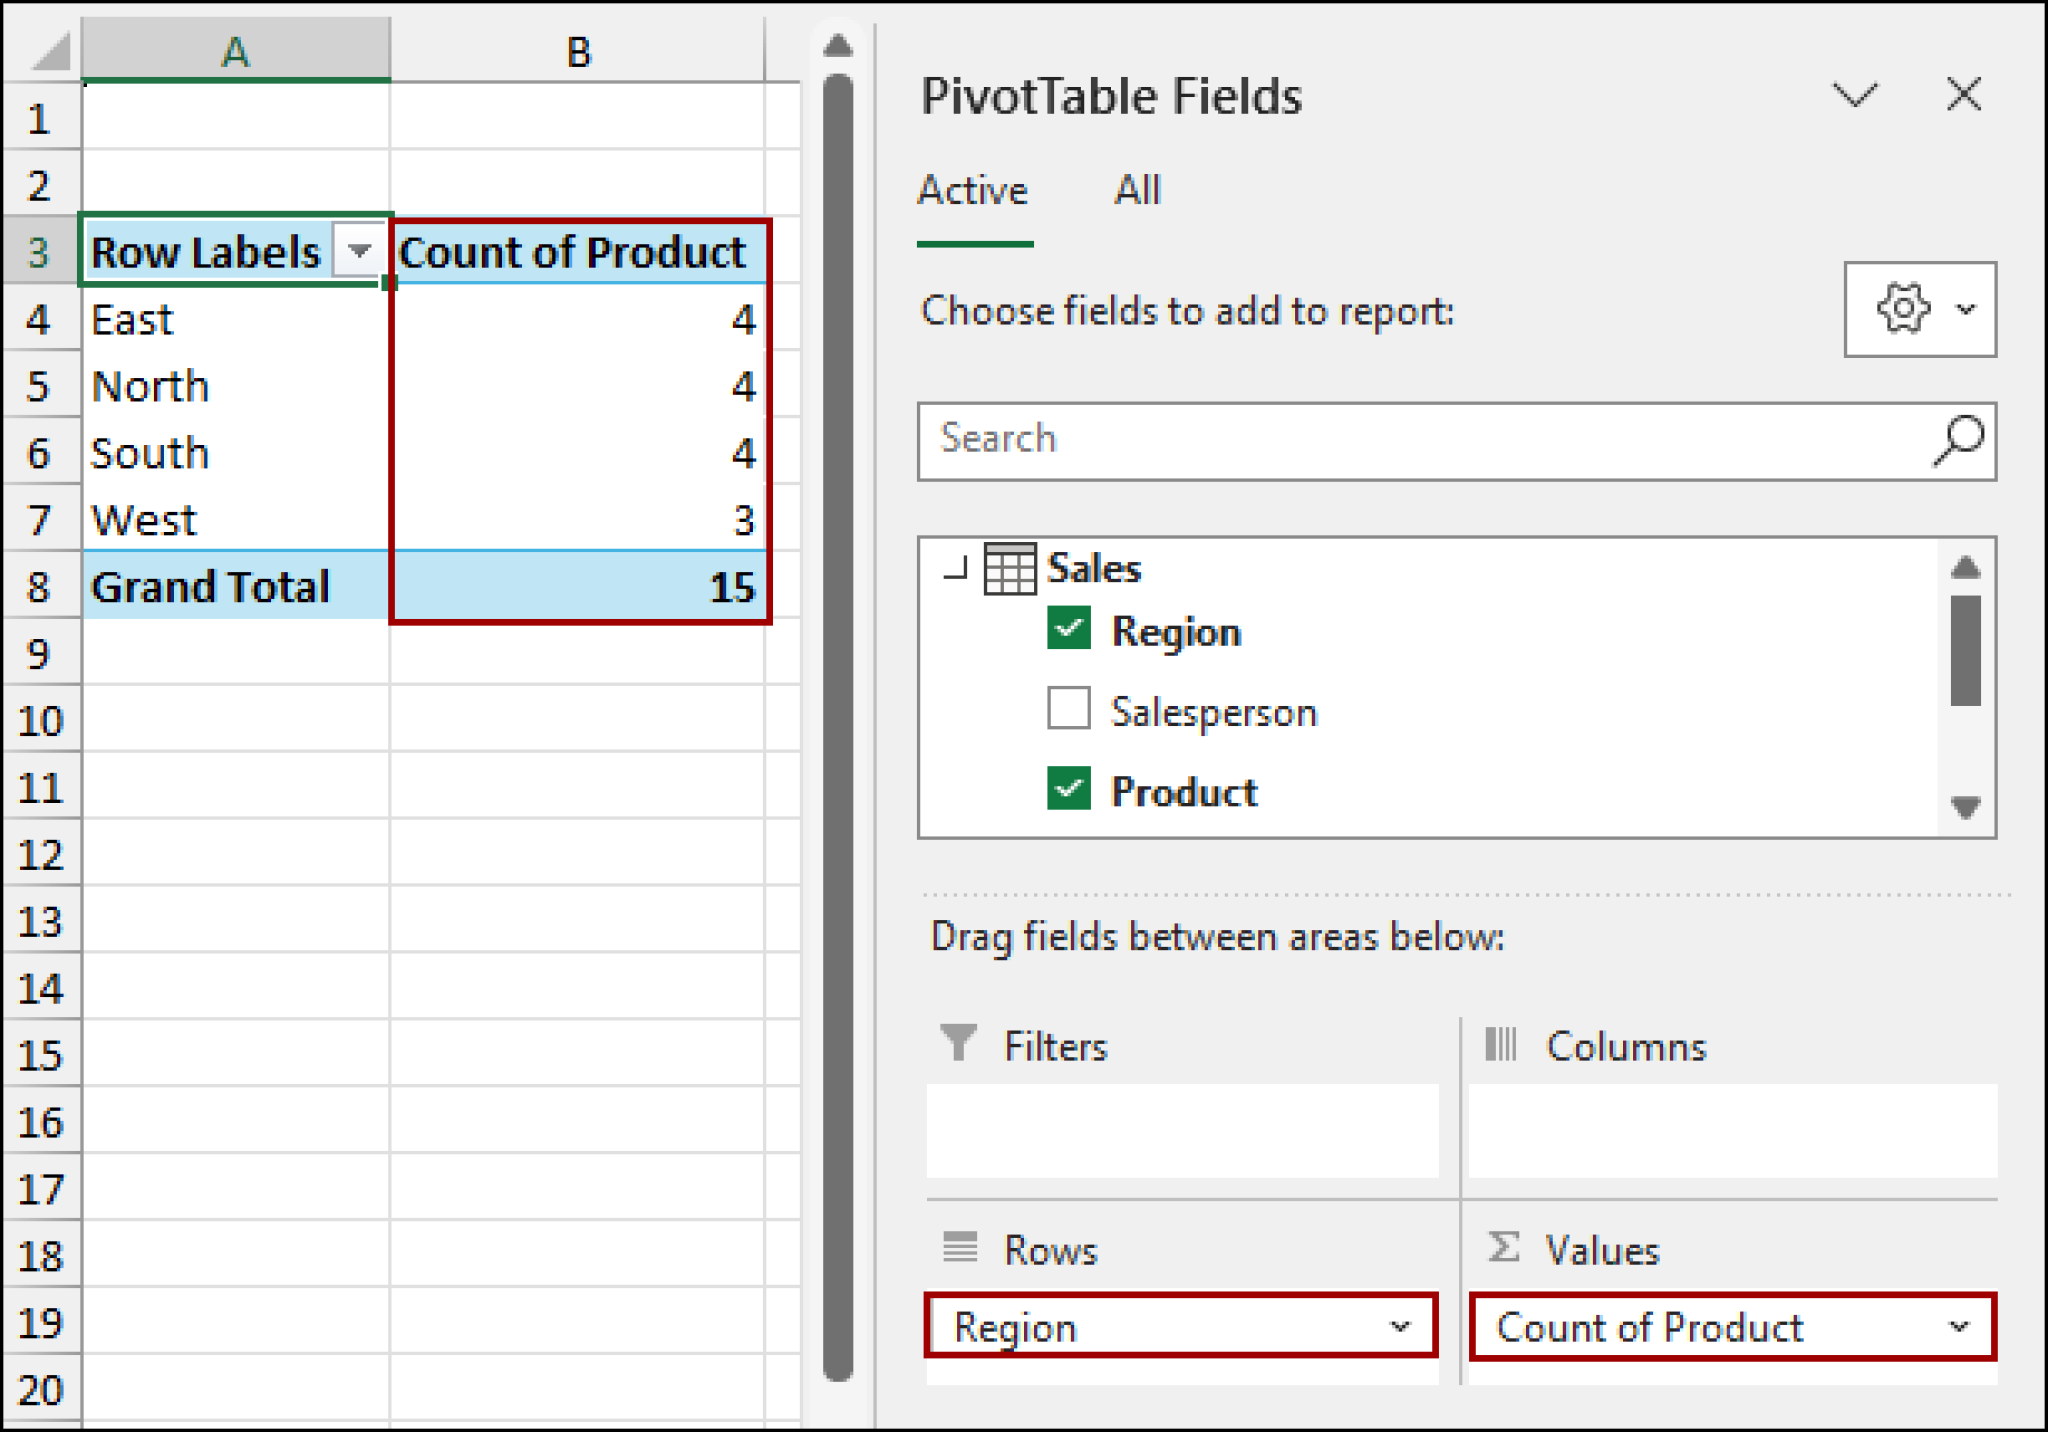
Task: Switch to the All tab
Action: pos(1137,190)
